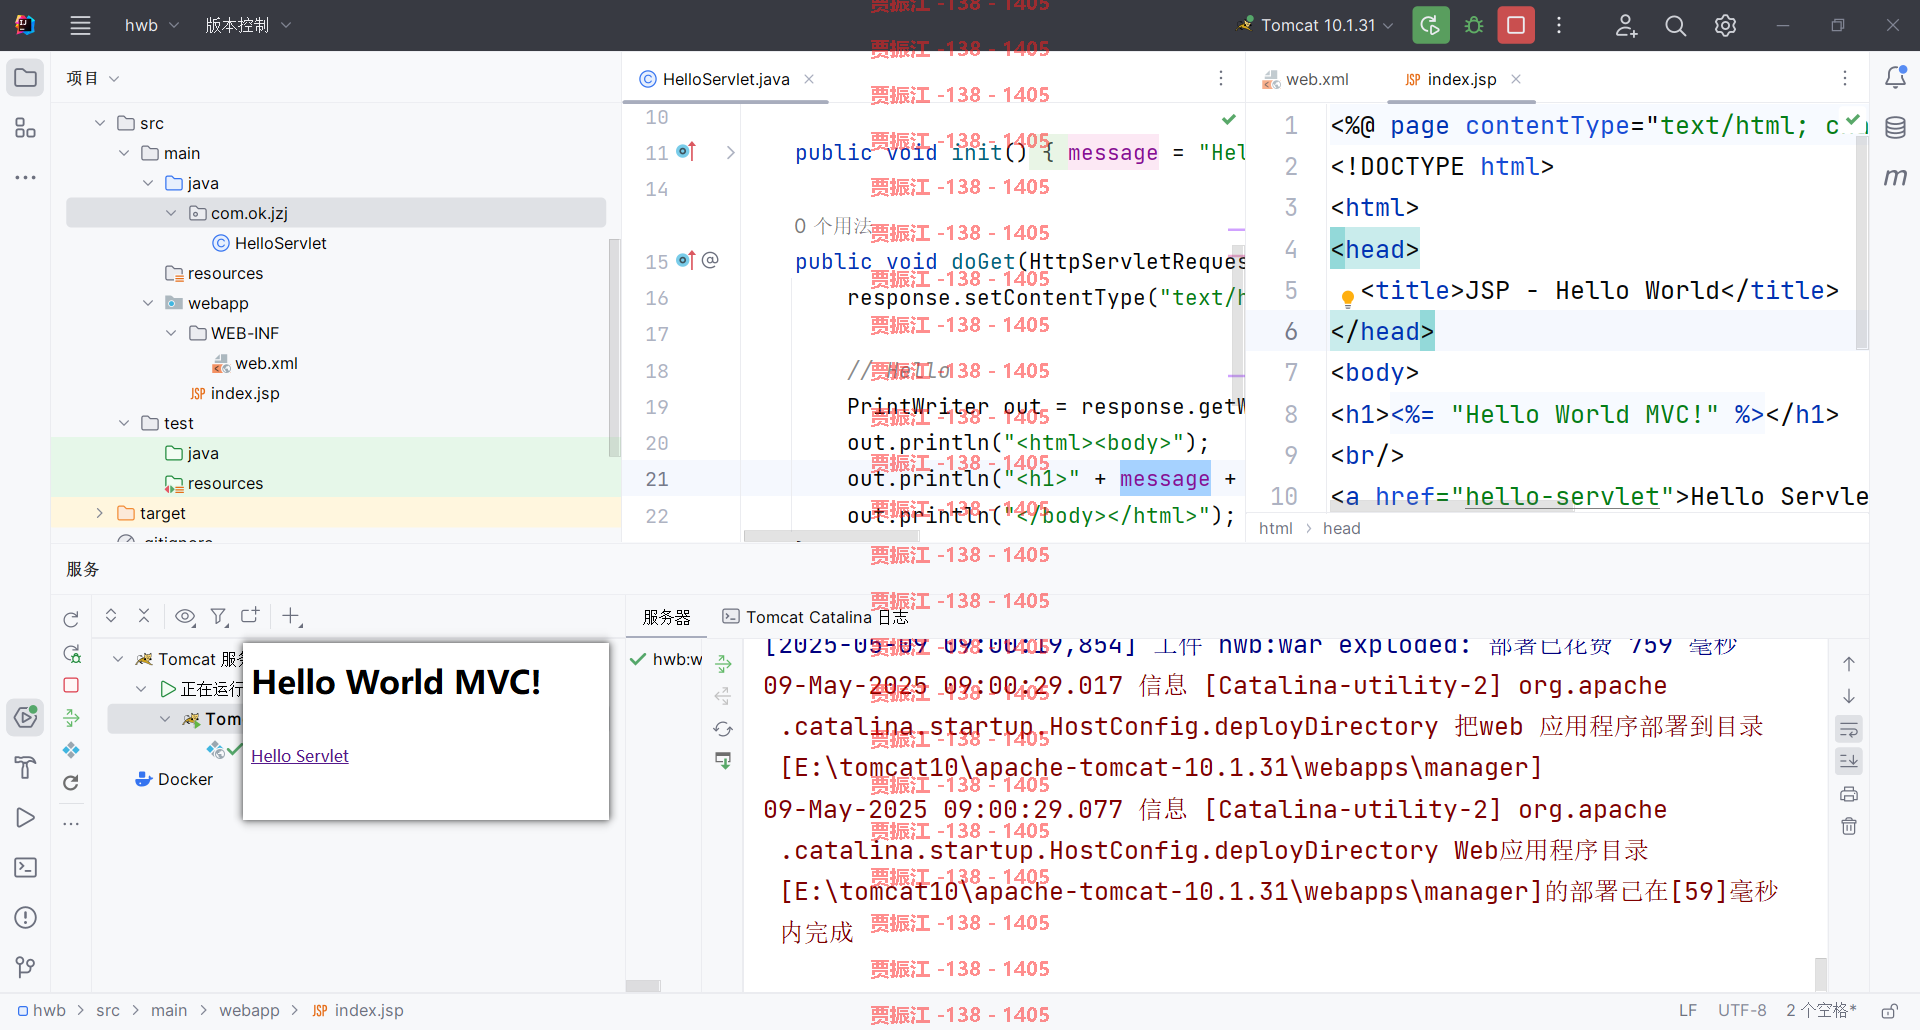
Task: Show more tool windows in the left stripe
Action: 25,177
